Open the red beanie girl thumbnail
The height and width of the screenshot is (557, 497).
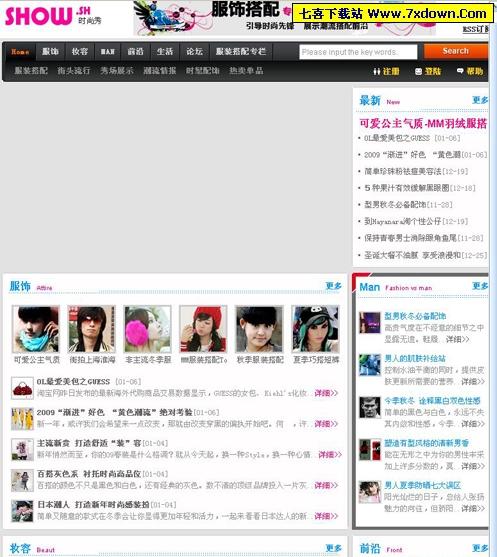point(203,329)
